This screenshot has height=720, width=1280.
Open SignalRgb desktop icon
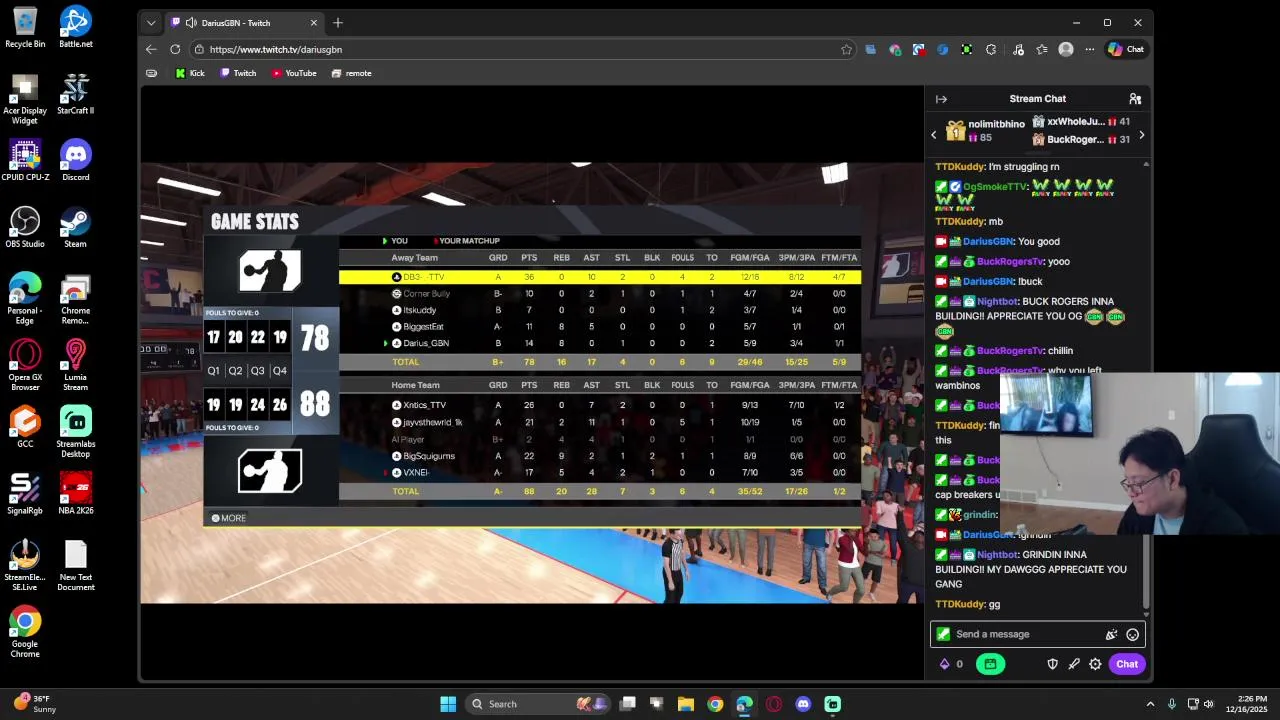point(25,494)
